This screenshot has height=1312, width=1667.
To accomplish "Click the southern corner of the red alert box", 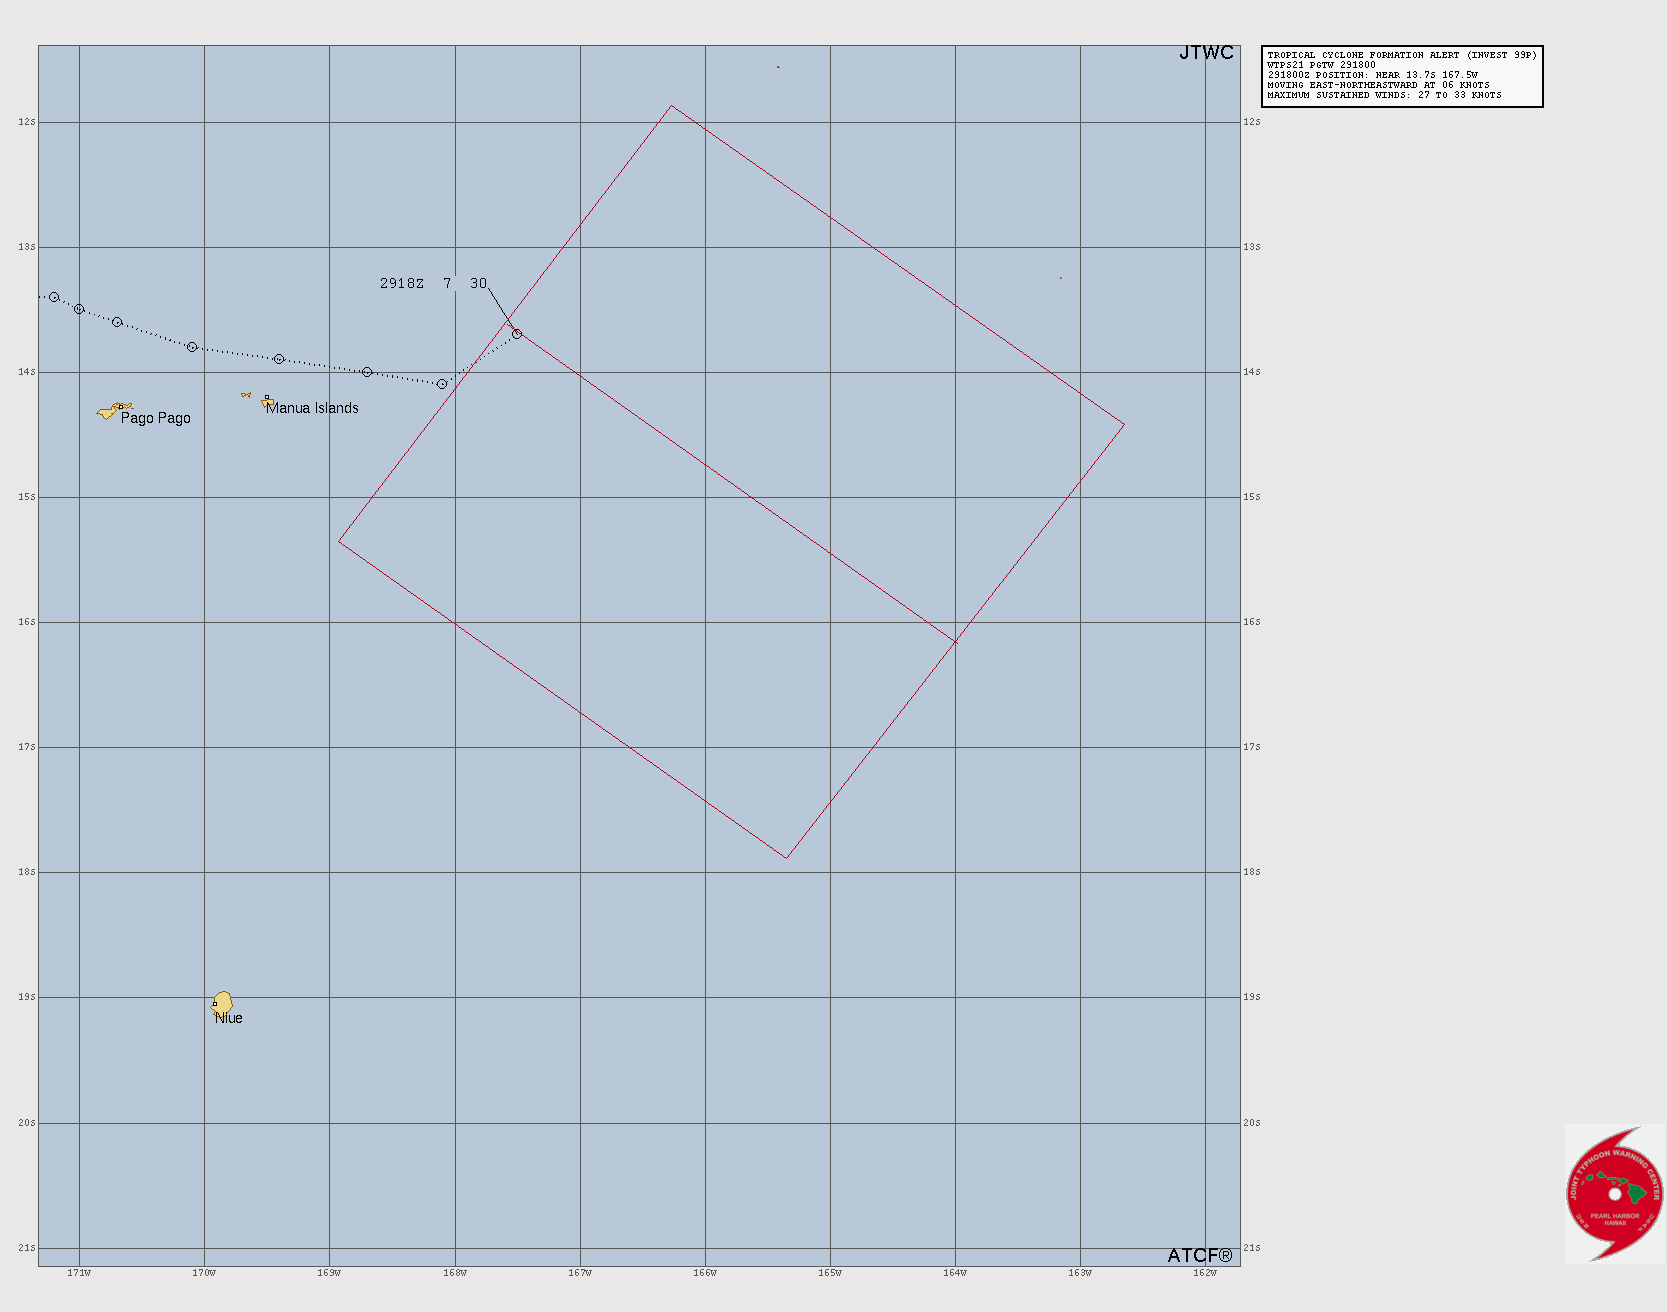I will (787, 858).
